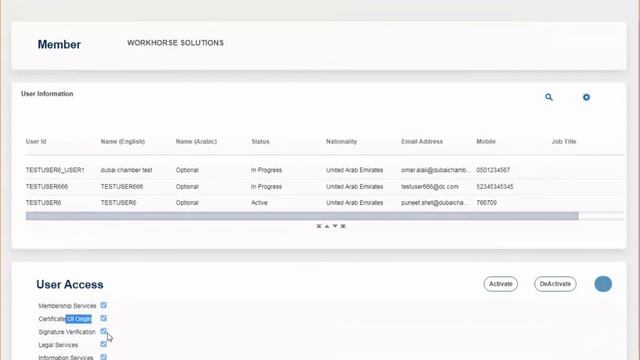Click mobile number 766709
This screenshot has height=360, width=640.
(487, 203)
